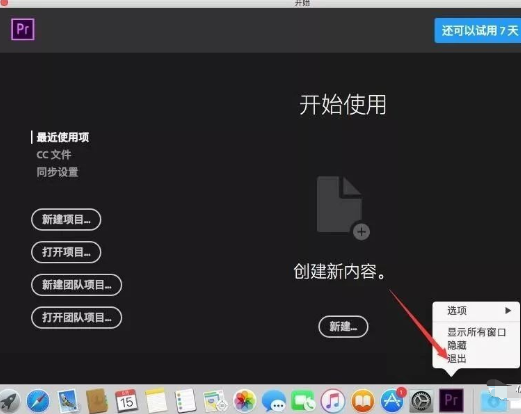Viewport: 521px width, 414px height.
Task: Open System Preferences gear in Dock
Action: 421,401
